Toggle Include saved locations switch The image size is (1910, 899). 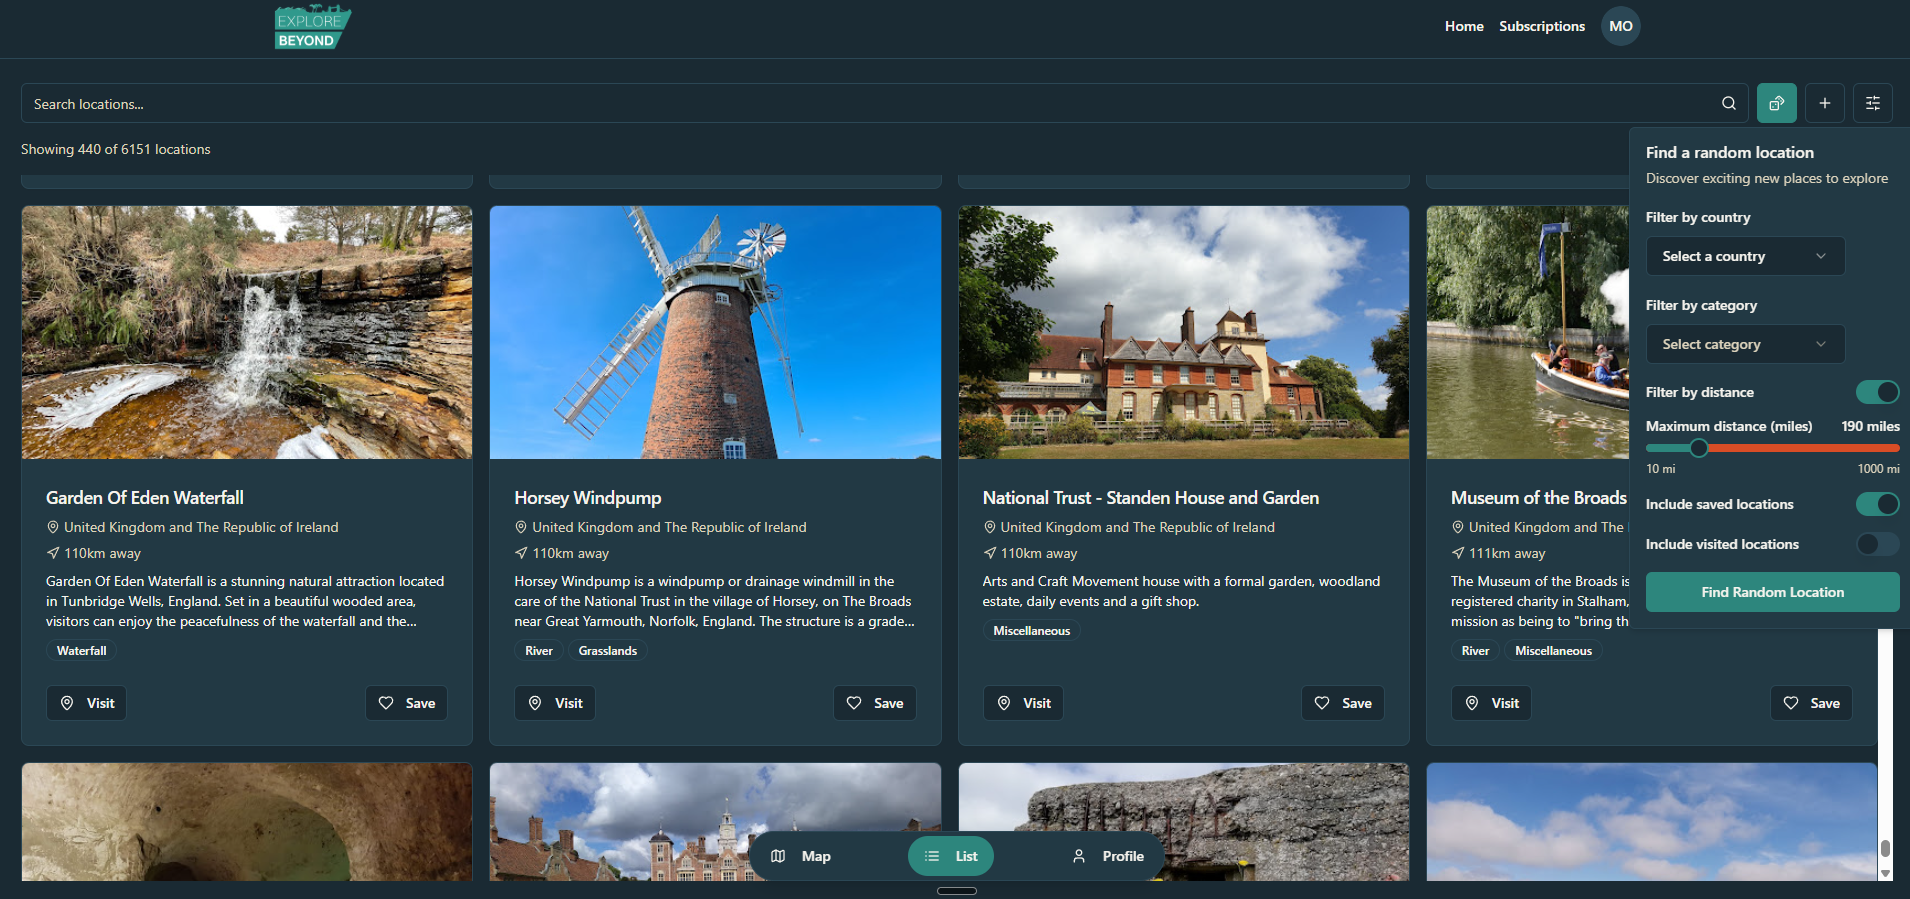click(x=1877, y=504)
